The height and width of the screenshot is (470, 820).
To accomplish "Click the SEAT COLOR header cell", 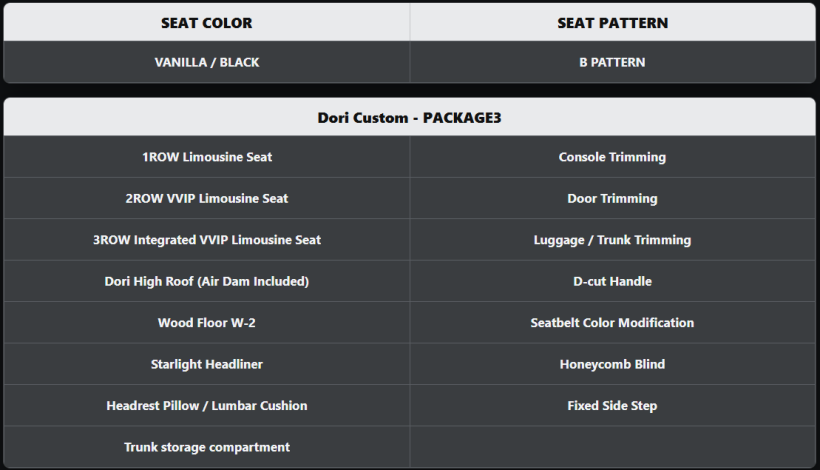I will click(207, 22).
